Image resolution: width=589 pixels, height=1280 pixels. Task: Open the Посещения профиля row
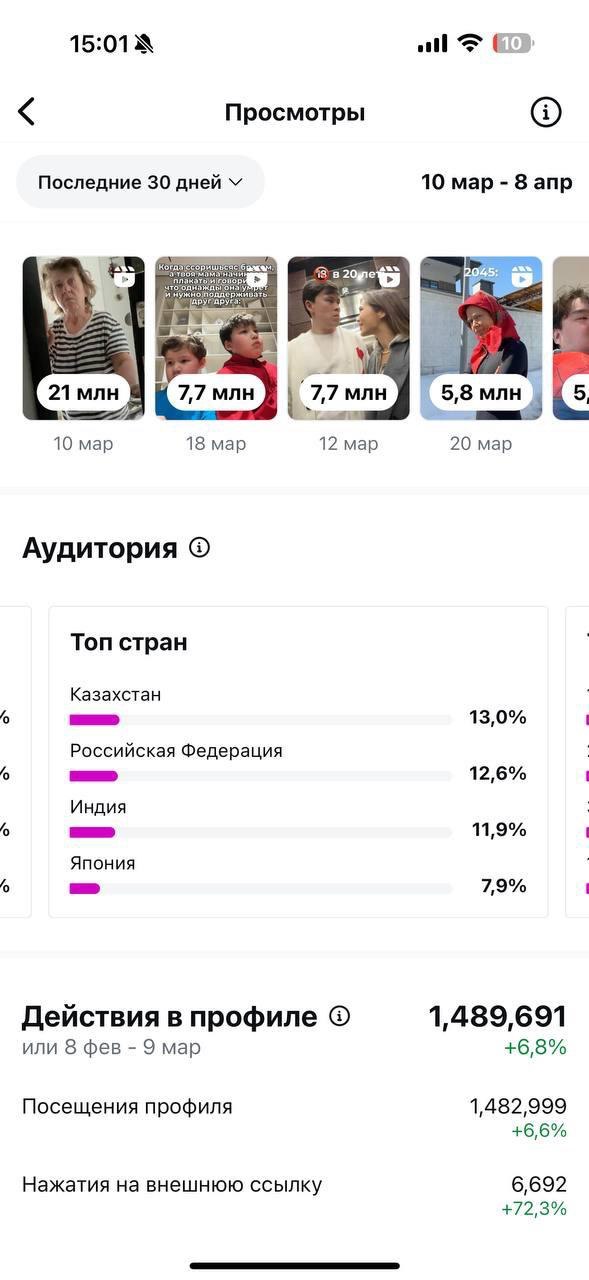click(294, 1117)
